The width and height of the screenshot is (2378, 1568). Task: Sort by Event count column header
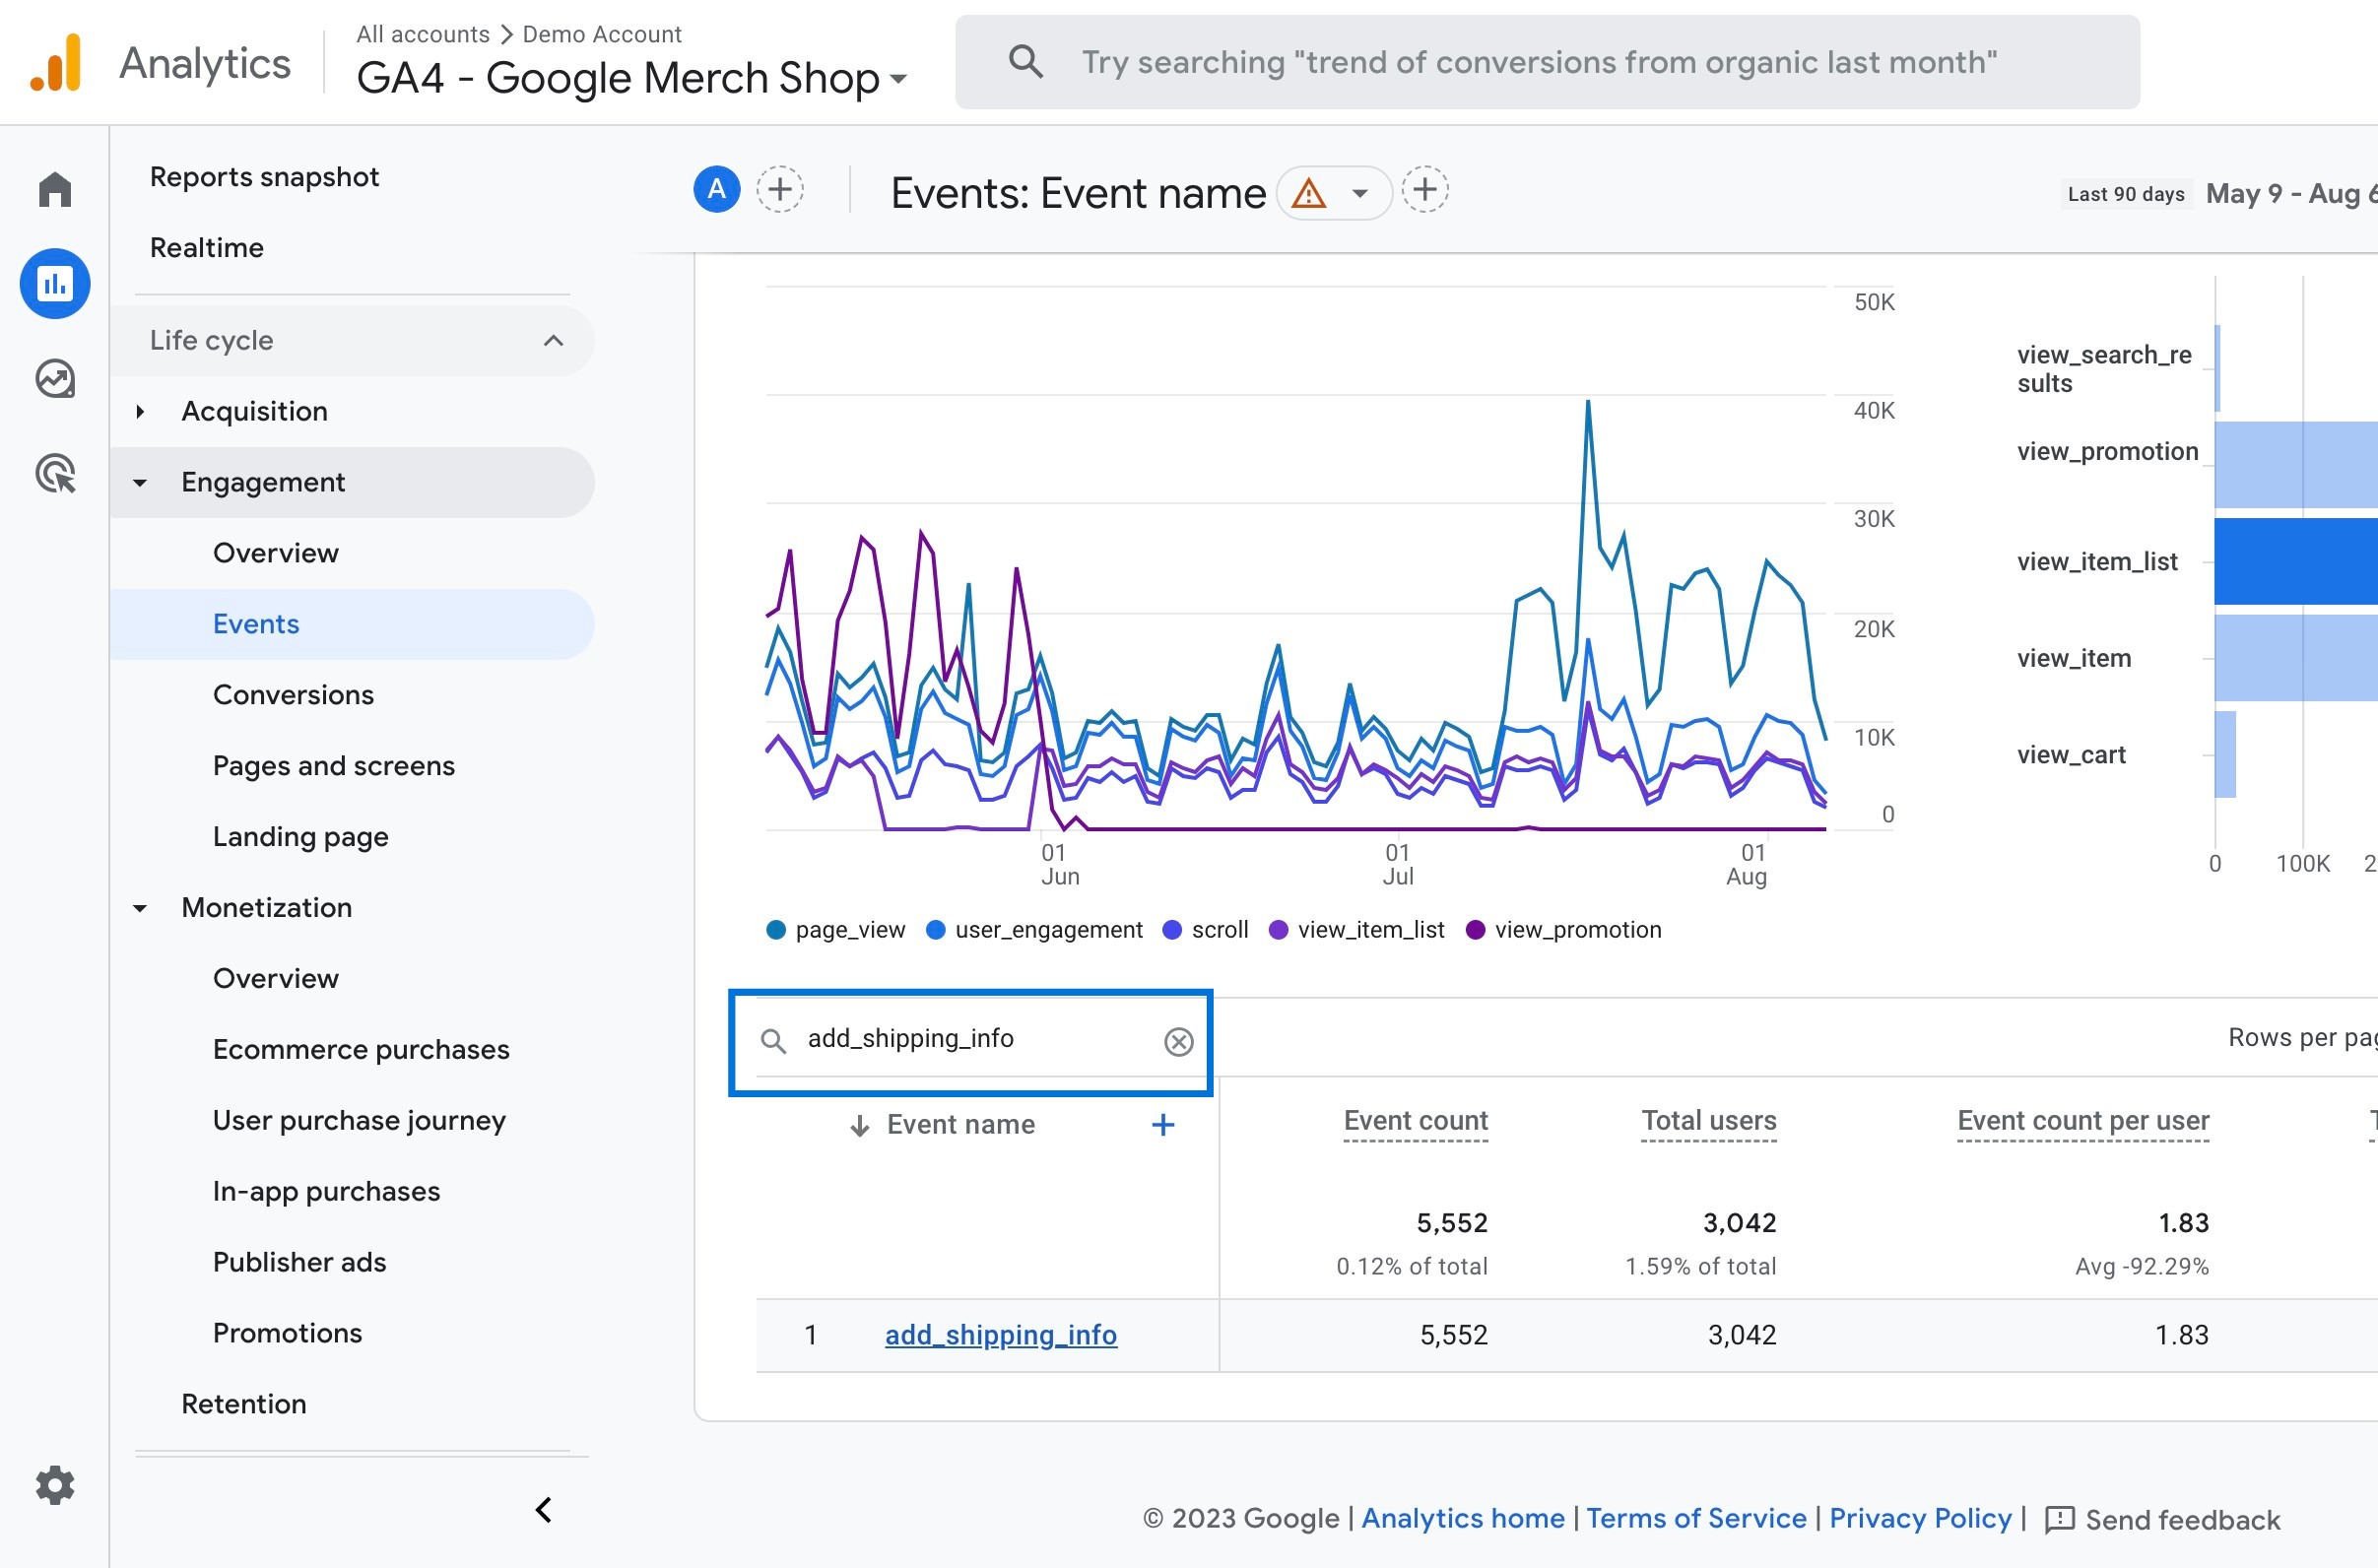pyautogui.click(x=1415, y=1121)
